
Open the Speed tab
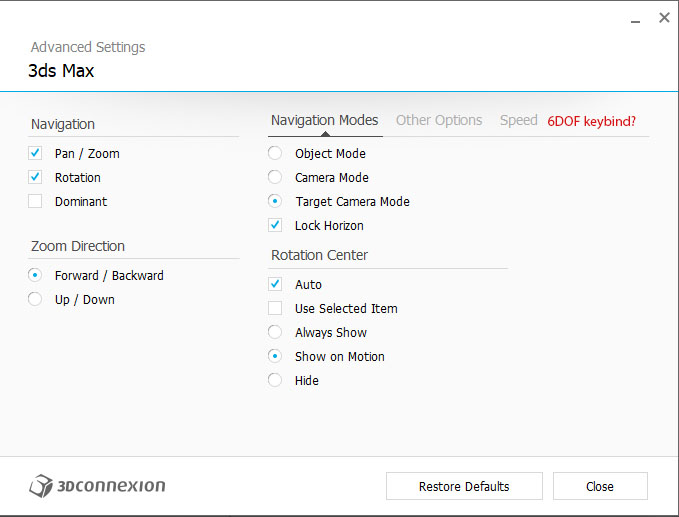tap(518, 120)
